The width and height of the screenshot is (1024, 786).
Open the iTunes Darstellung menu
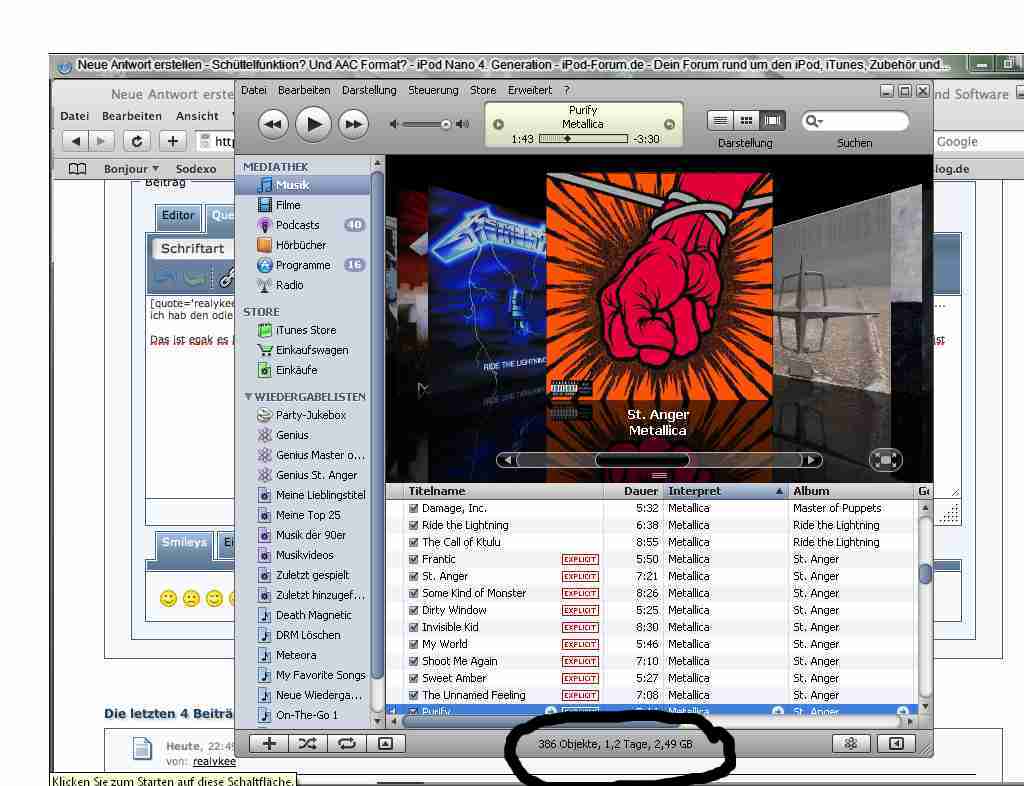369,90
